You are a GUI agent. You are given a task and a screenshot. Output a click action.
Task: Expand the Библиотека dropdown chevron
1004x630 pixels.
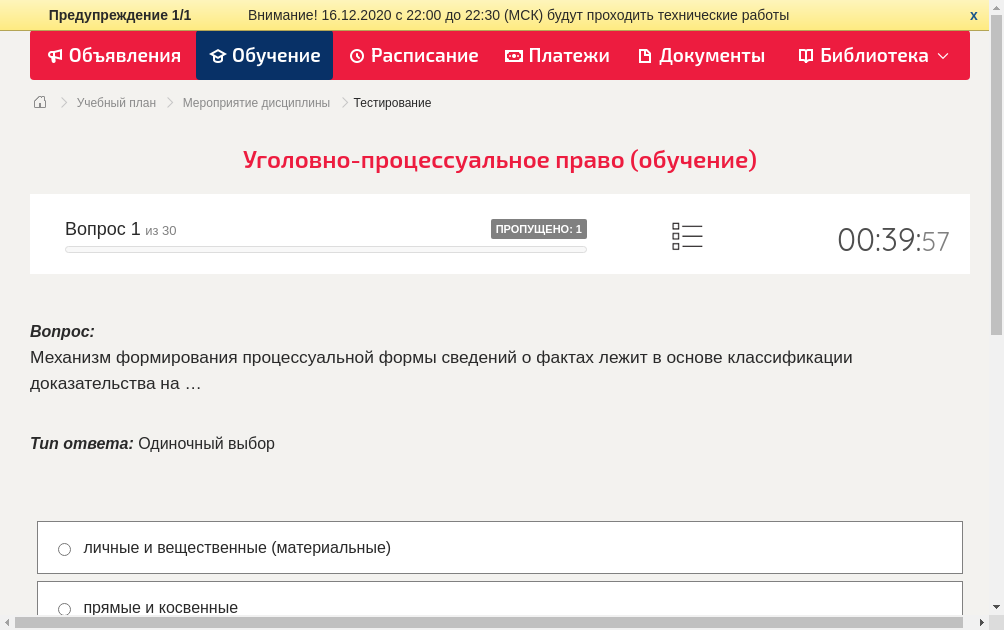pos(943,56)
